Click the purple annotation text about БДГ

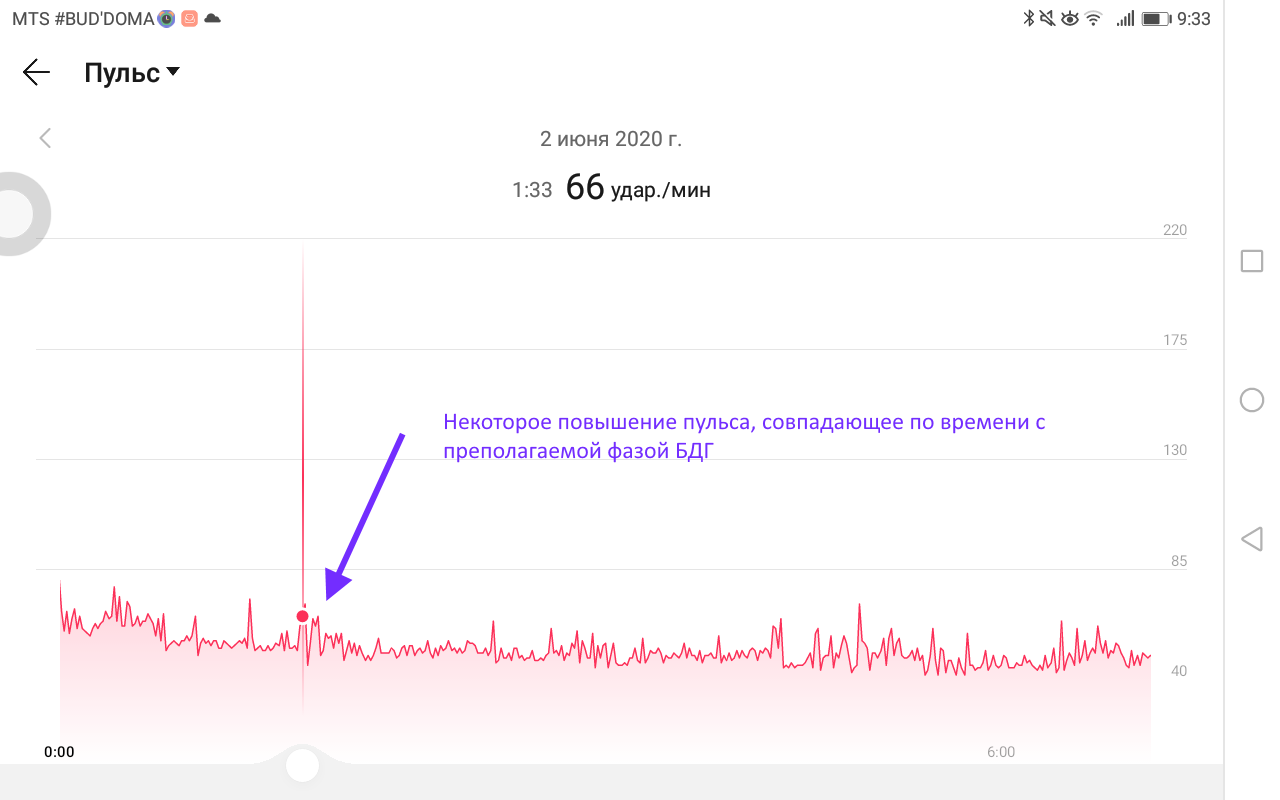(x=744, y=437)
